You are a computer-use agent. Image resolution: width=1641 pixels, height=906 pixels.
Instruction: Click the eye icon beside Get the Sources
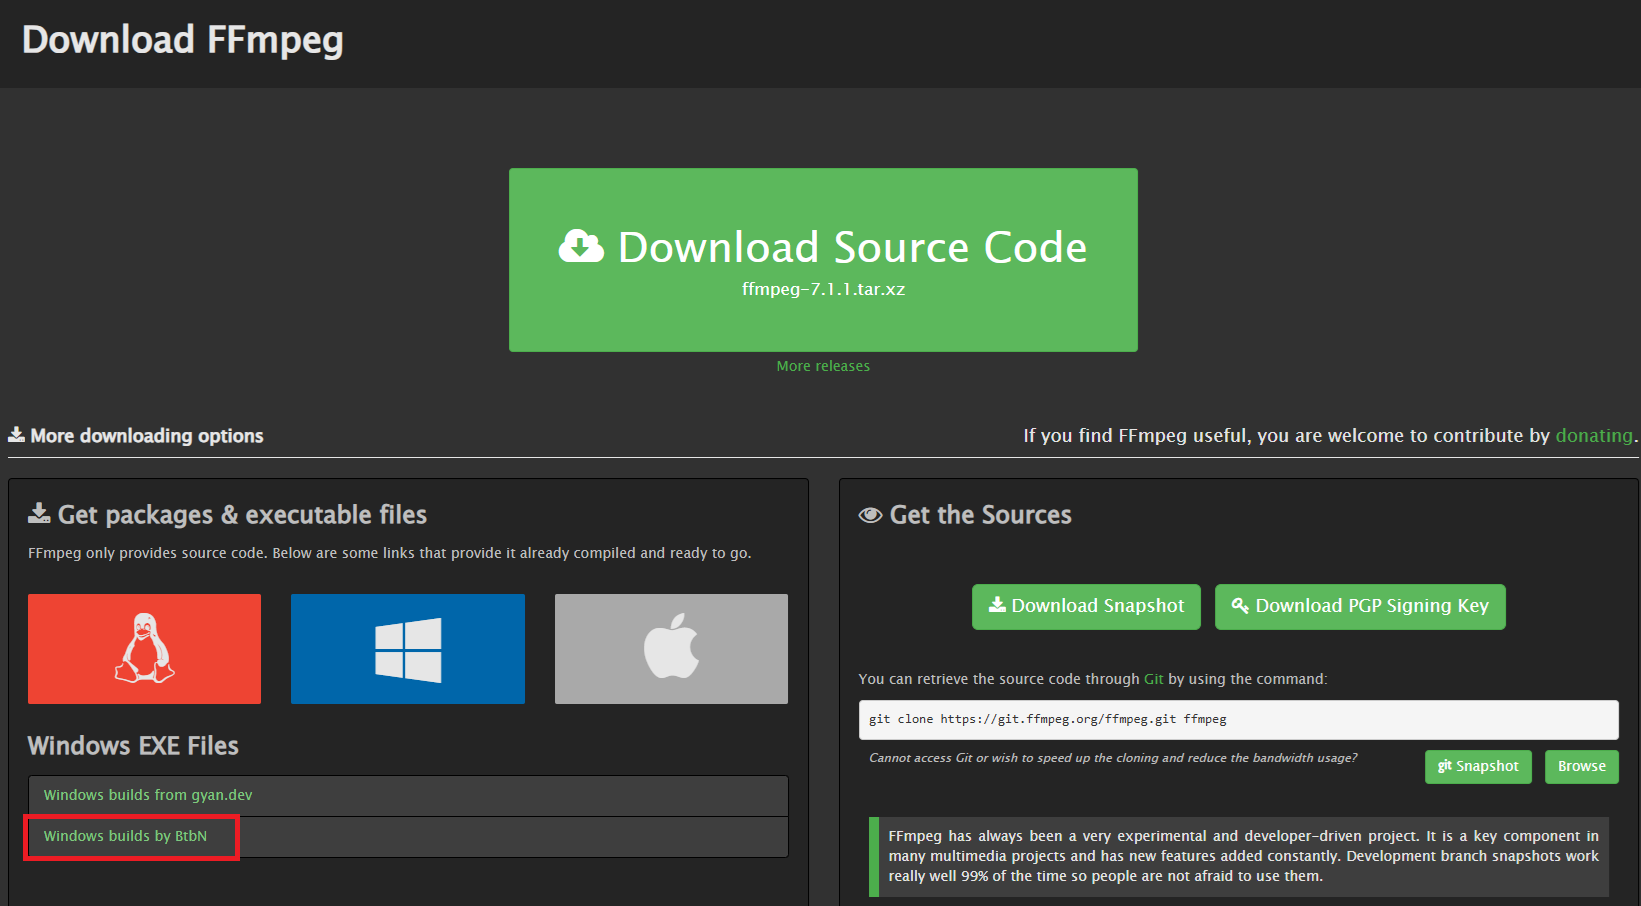[x=870, y=515]
